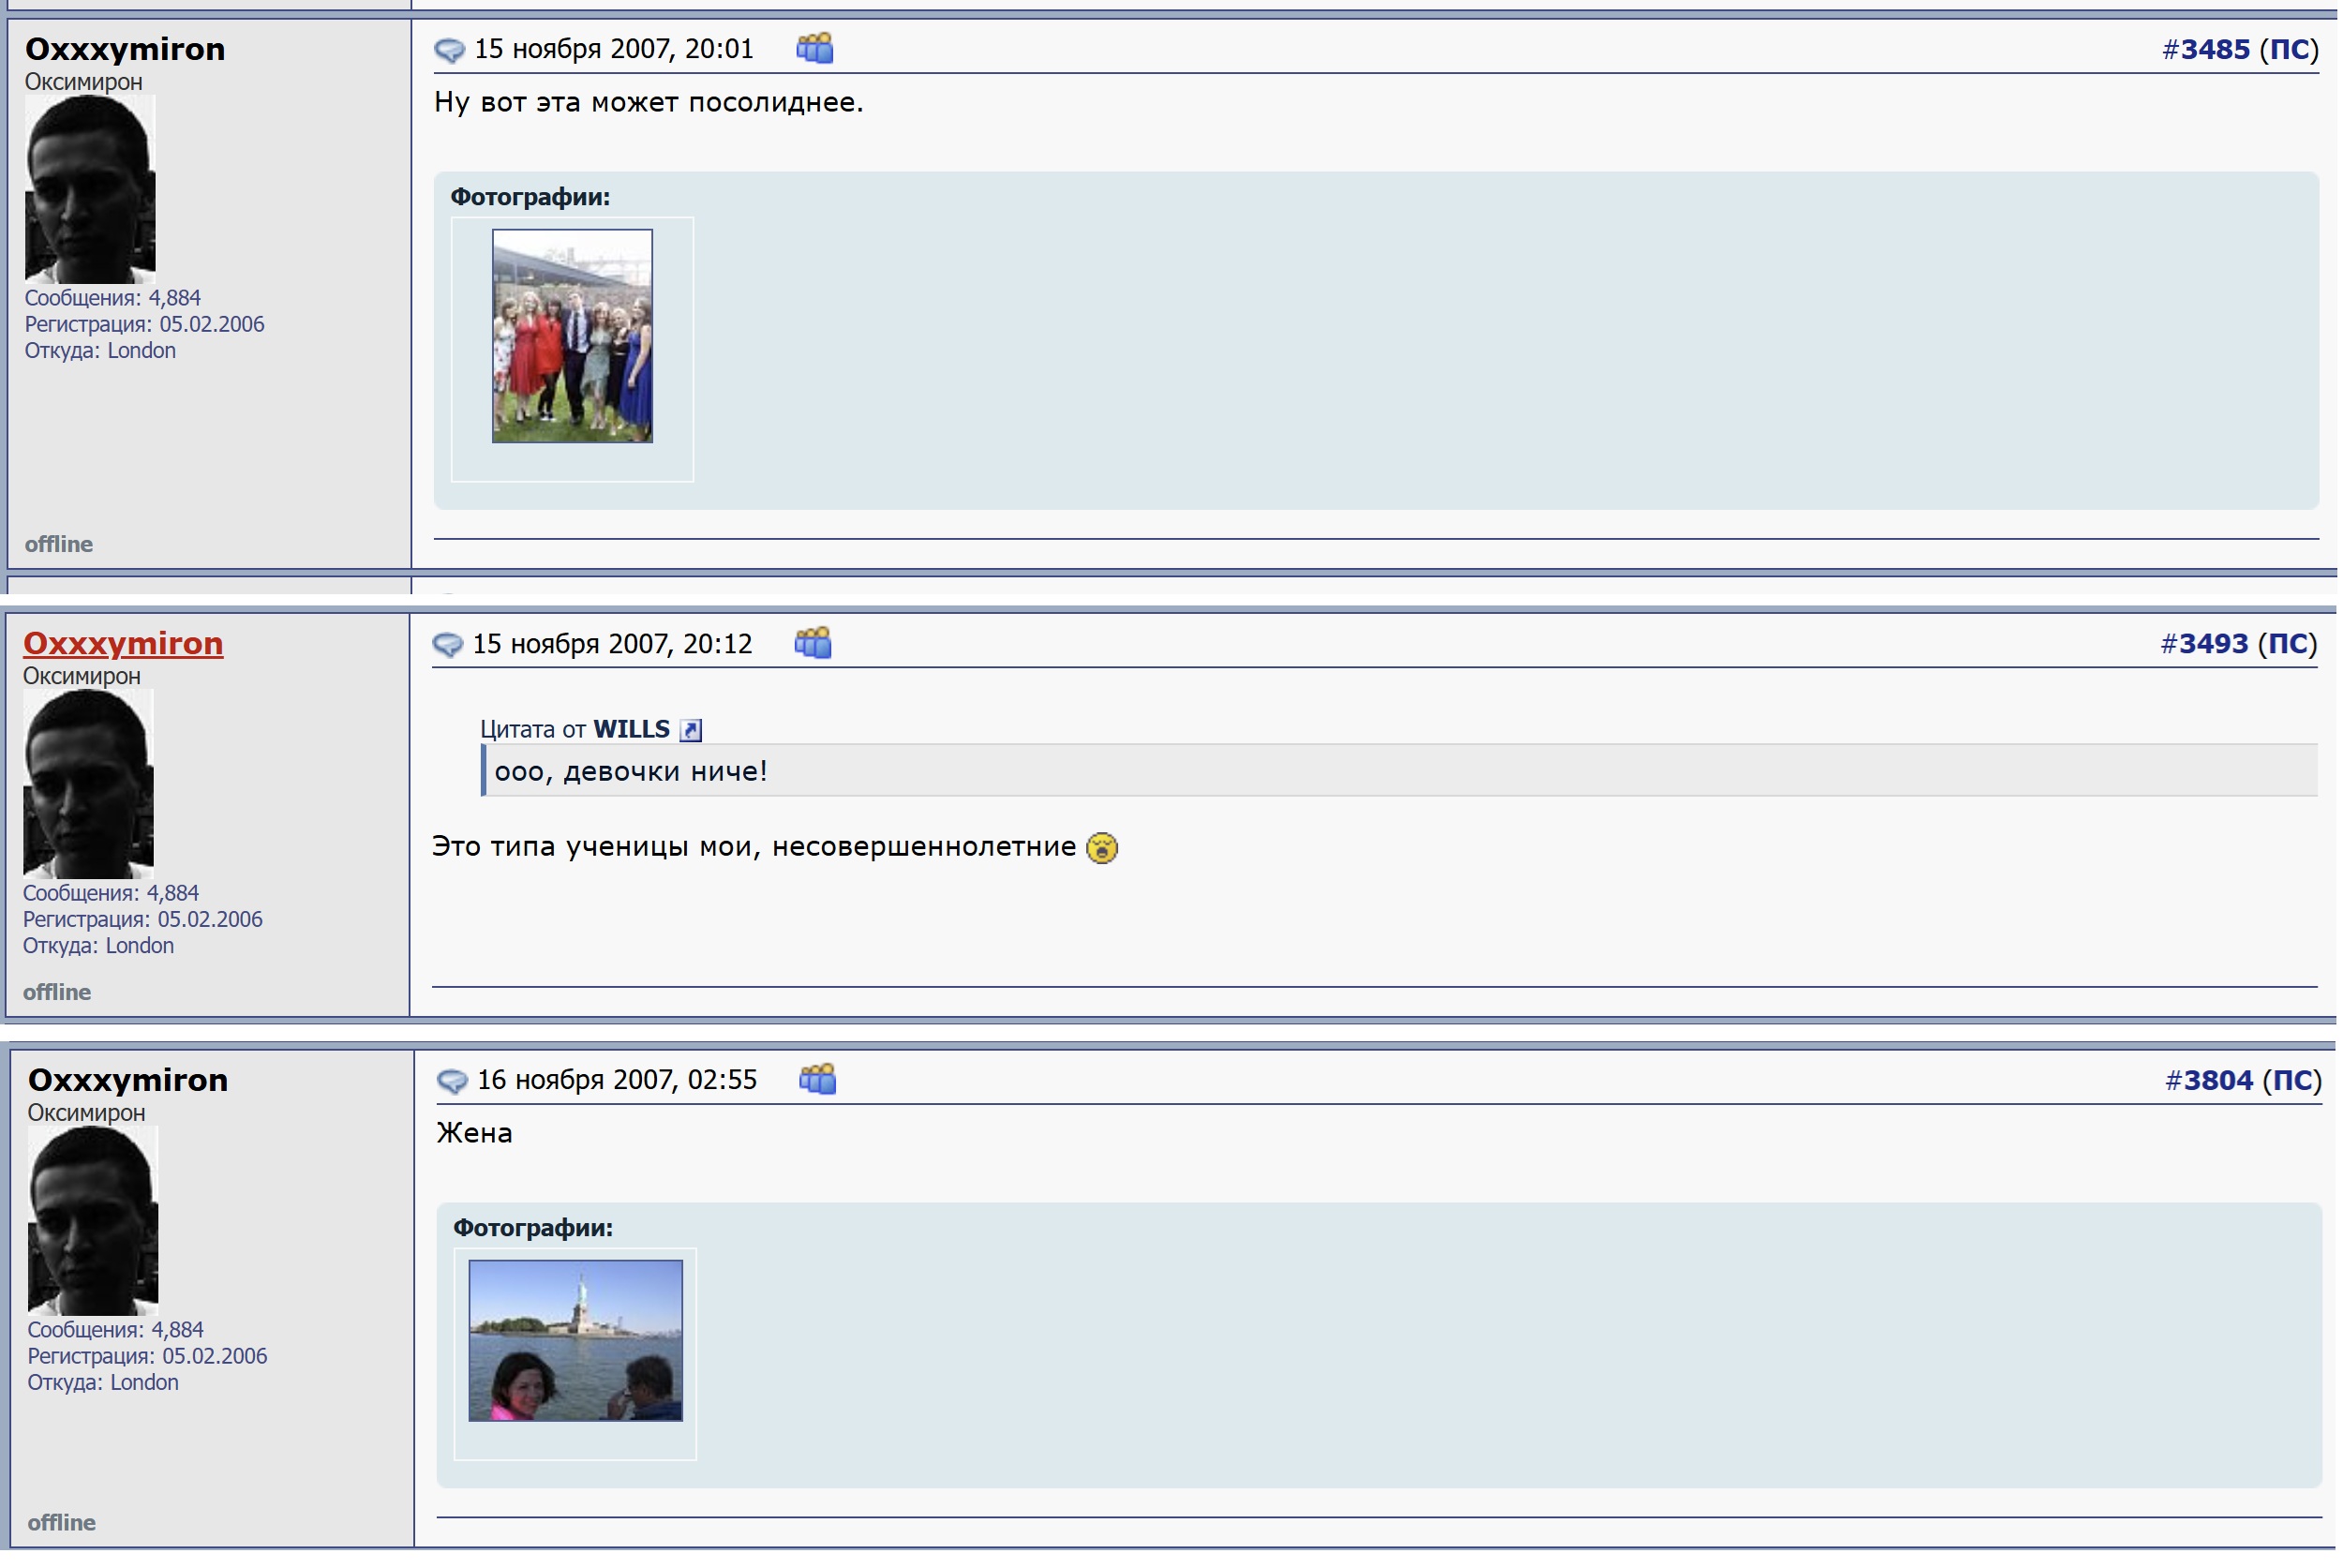Click speech bubble icon on 02:55 post

tap(452, 1081)
